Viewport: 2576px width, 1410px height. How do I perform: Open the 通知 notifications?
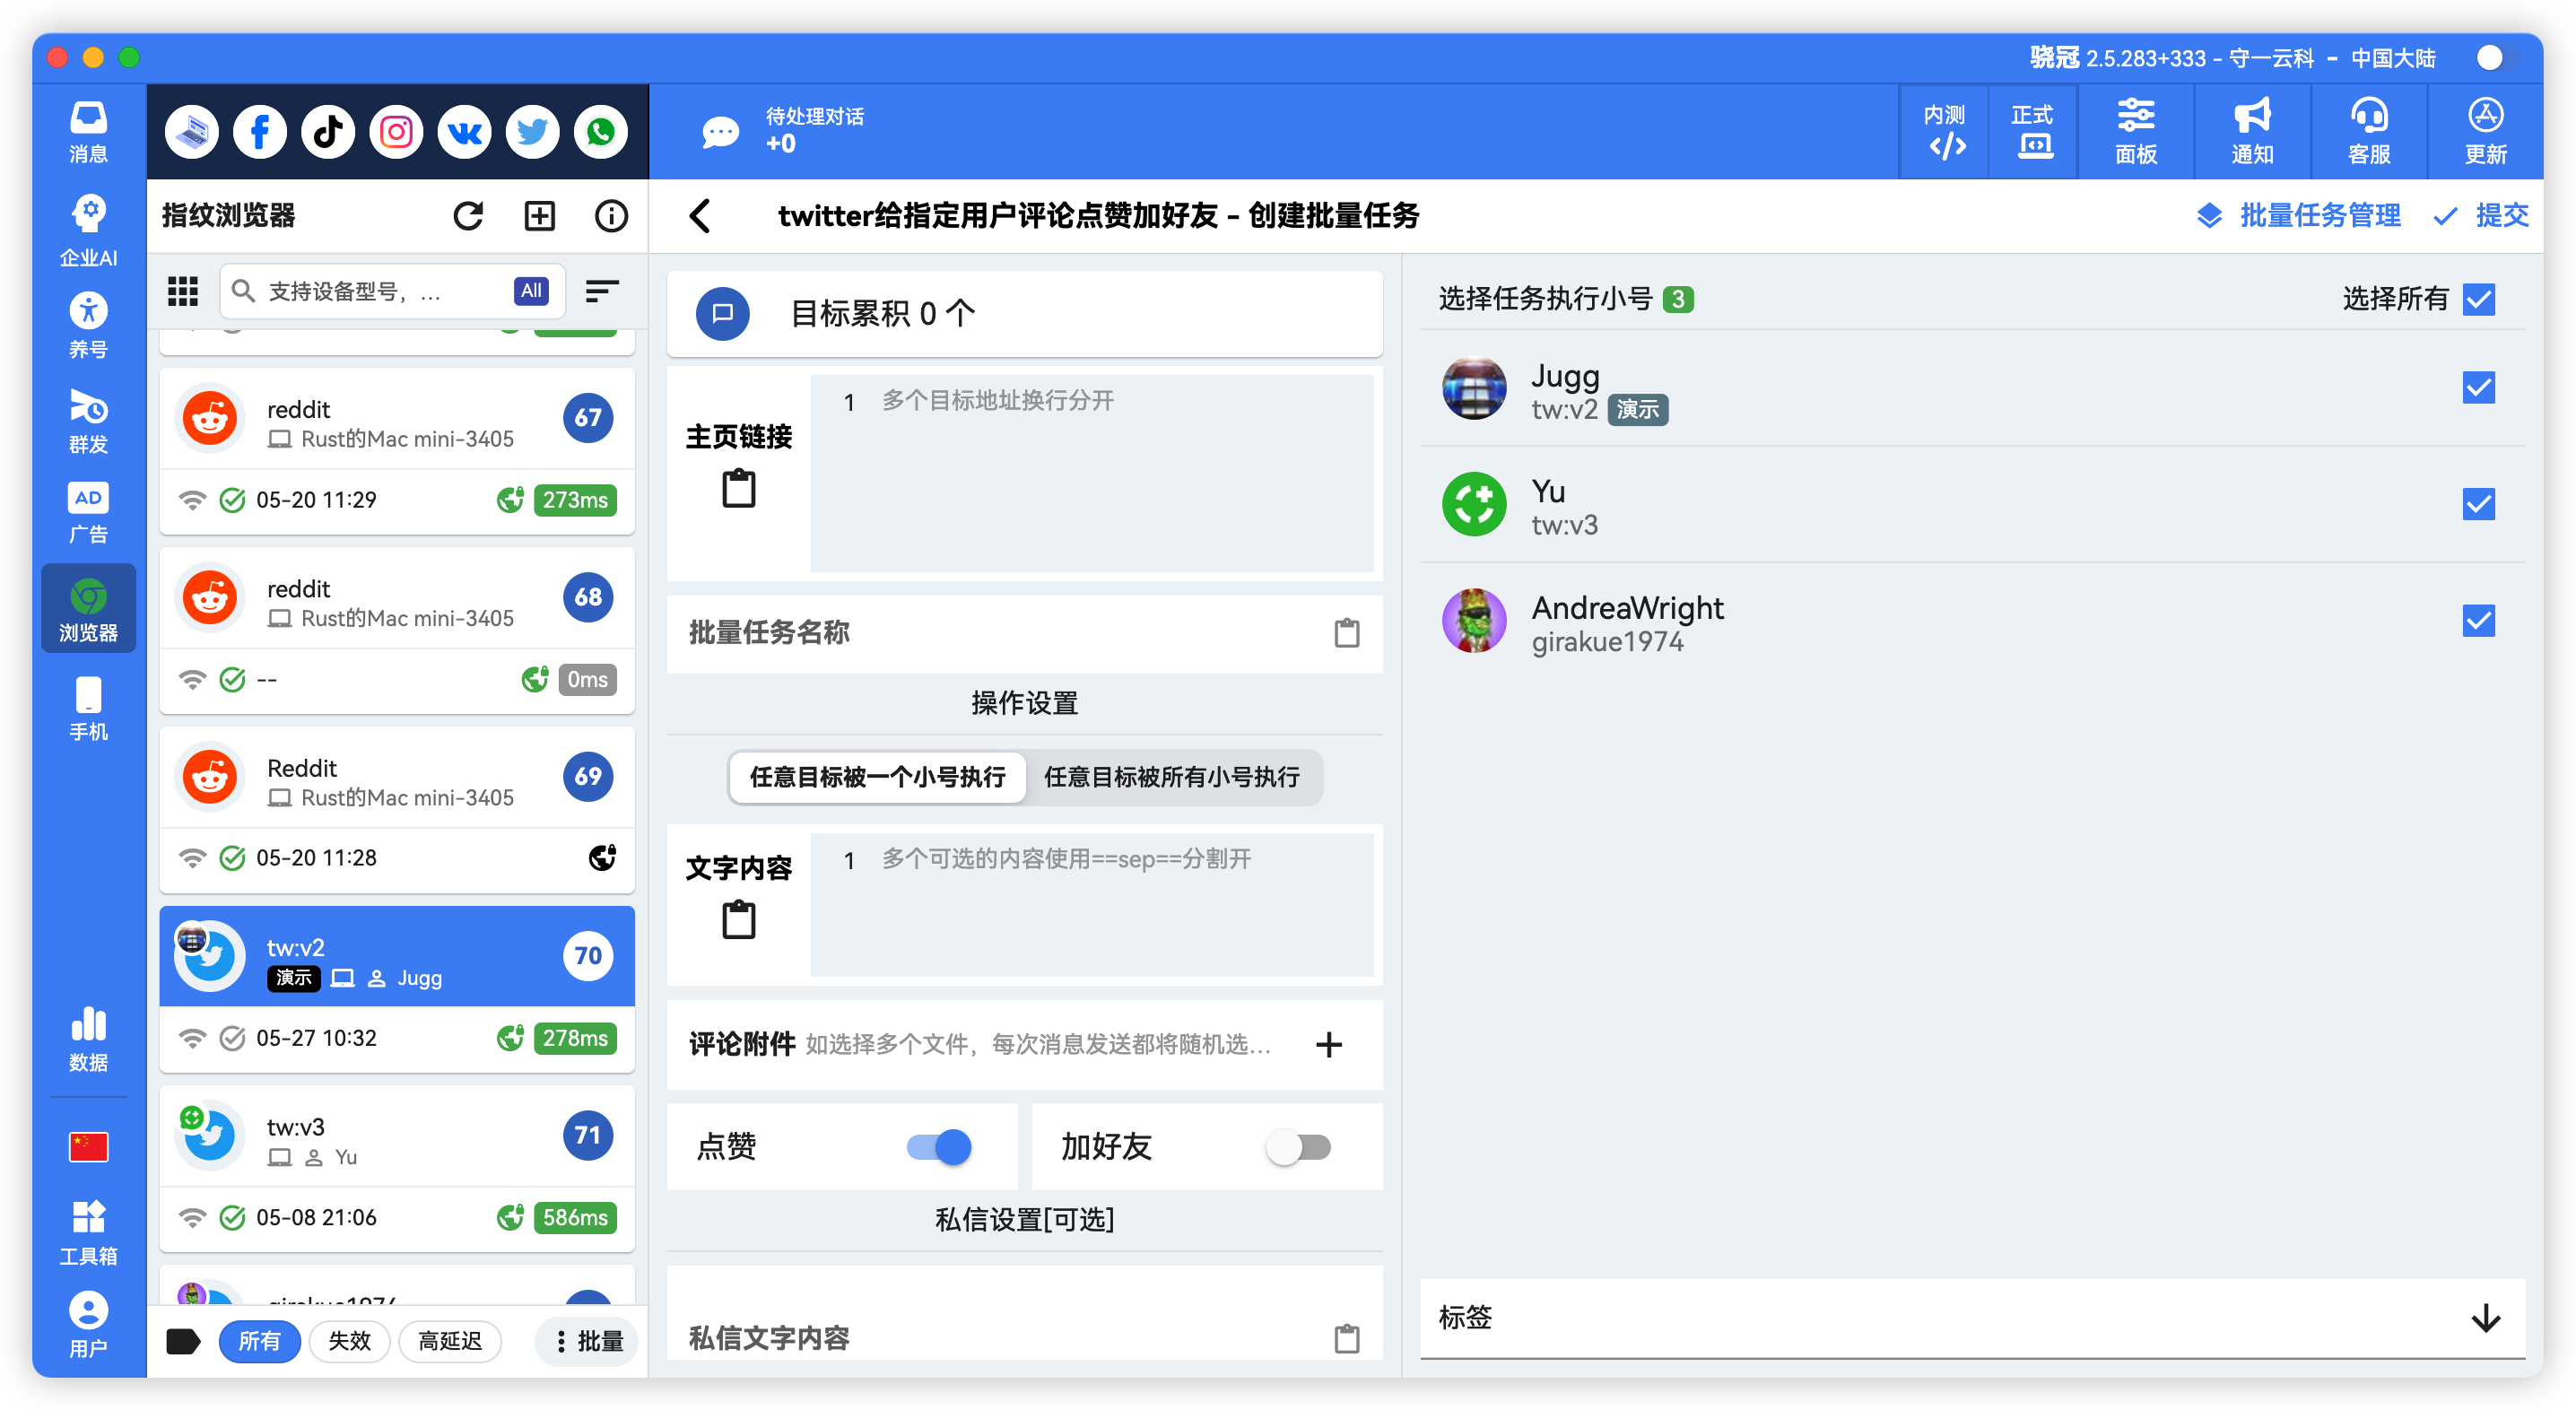click(2252, 132)
